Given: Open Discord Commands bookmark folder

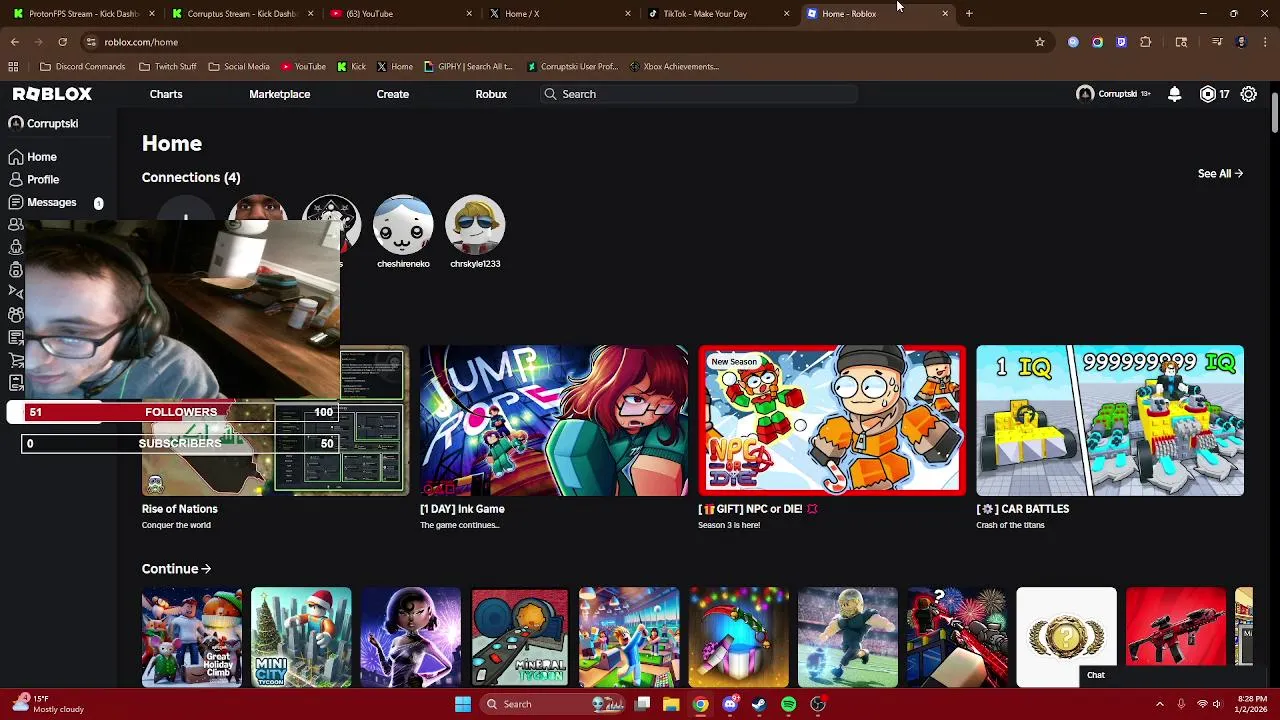Looking at the screenshot, I should [x=83, y=67].
